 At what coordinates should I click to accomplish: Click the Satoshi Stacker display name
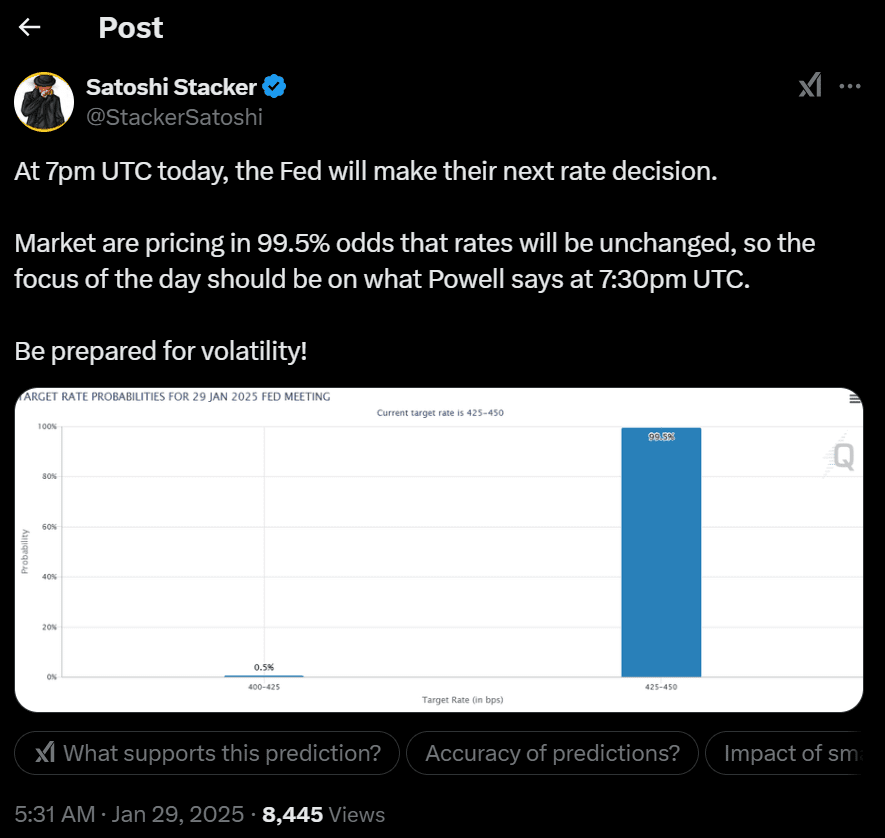[x=170, y=86]
